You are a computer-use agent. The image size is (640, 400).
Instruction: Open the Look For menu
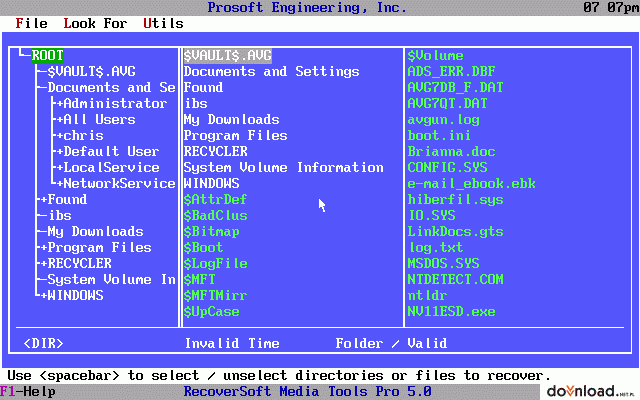pos(95,24)
